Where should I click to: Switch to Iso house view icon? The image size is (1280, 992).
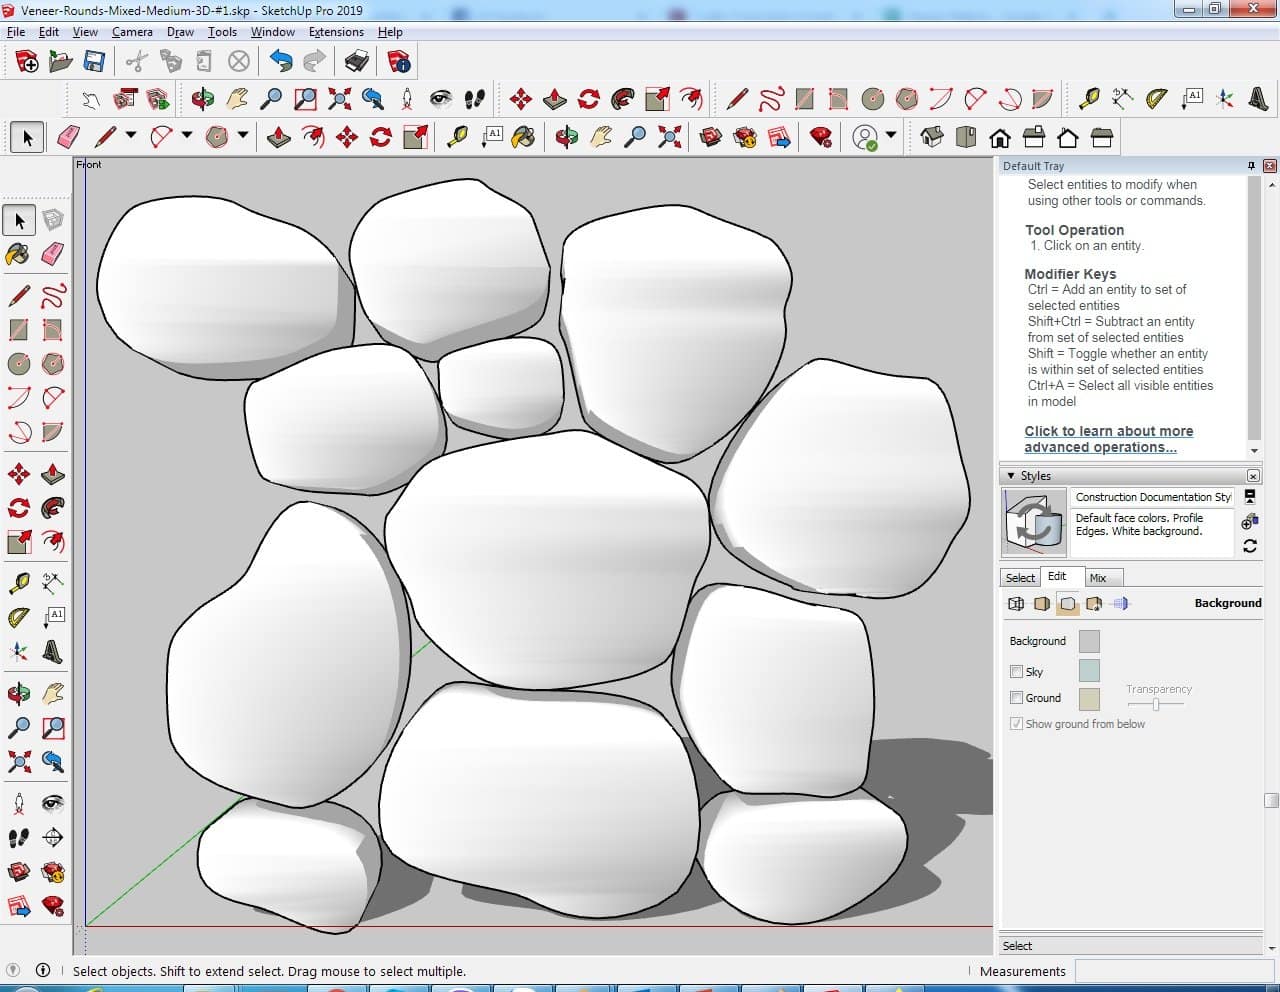(932, 137)
